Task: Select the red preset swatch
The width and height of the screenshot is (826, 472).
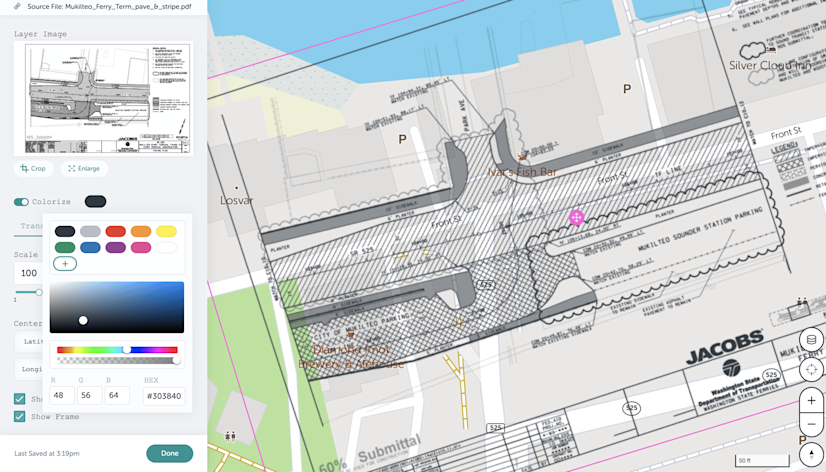Action: (115, 231)
